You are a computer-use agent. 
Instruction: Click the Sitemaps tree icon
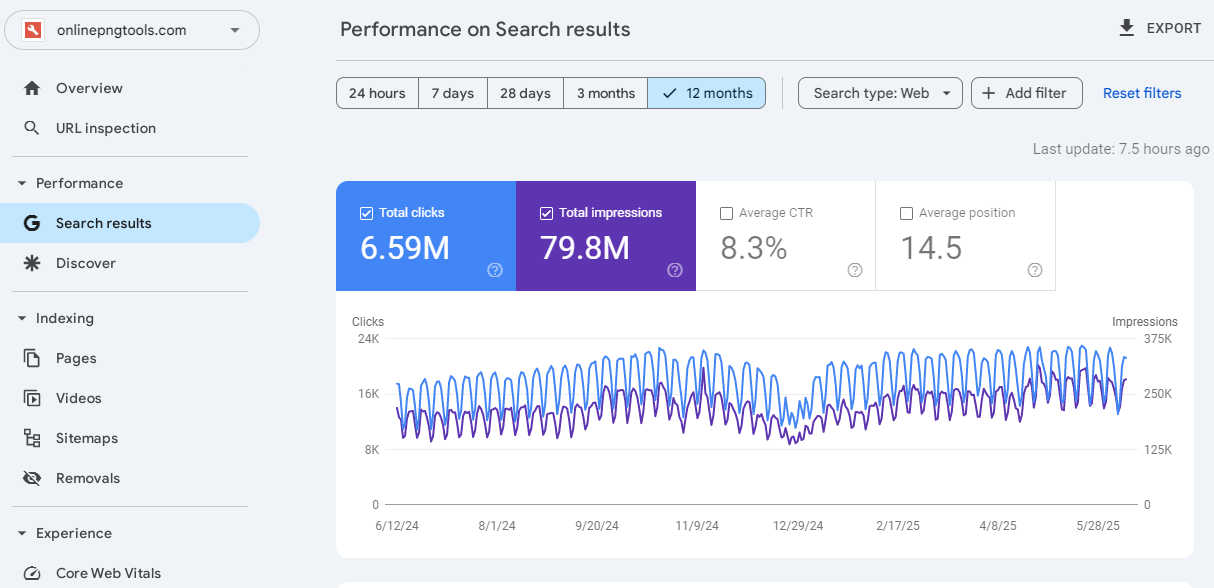[32, 438]
